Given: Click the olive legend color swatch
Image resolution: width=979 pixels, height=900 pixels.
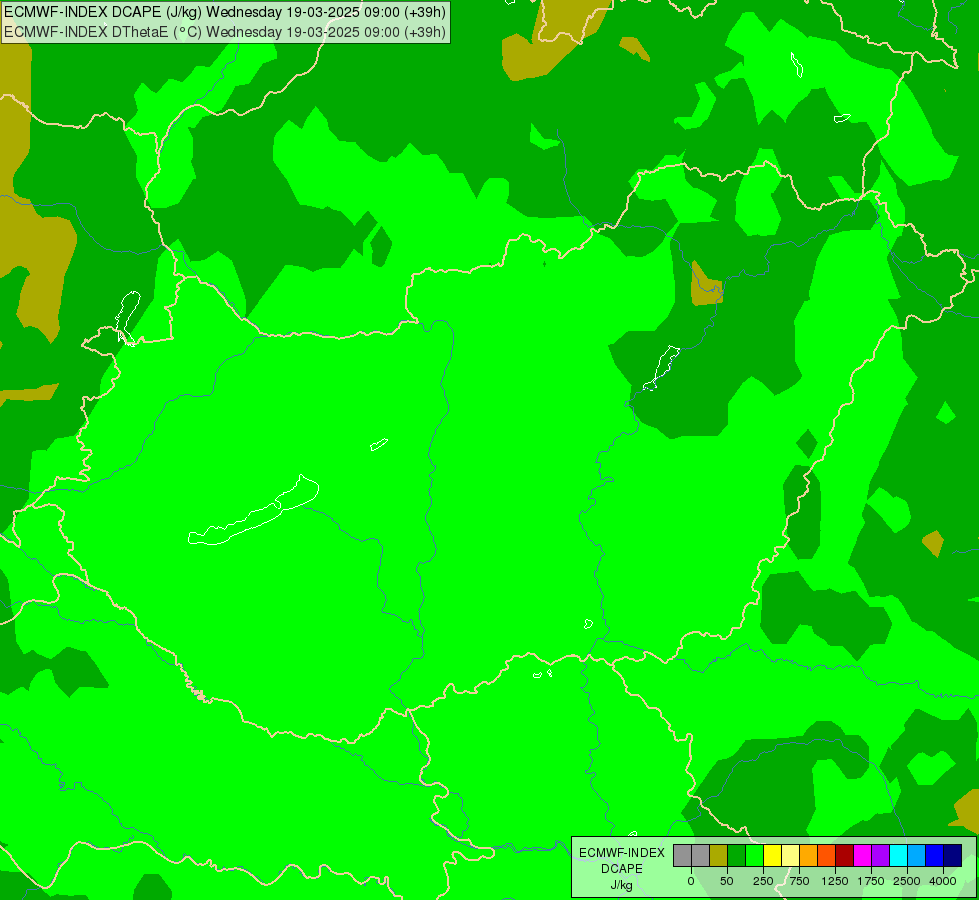Looking at the screenshot, I should point(719,856).
